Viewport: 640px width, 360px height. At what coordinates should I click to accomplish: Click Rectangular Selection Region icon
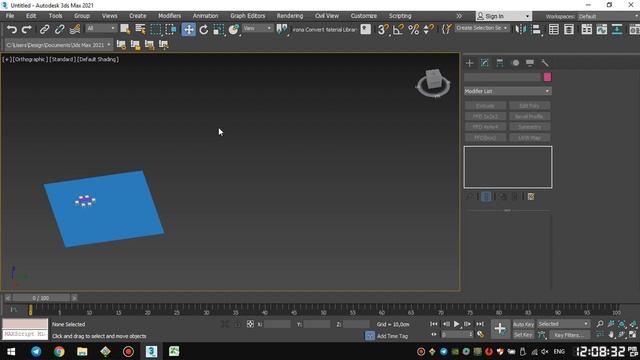(156, 29)
